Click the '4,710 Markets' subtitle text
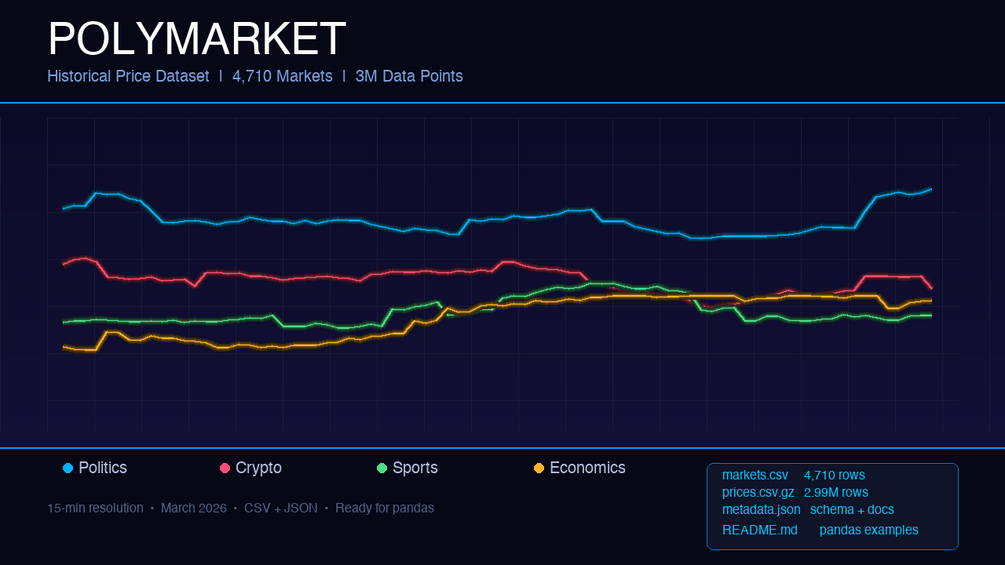This screenshot has width=1005, height=565. coord(282,76)
